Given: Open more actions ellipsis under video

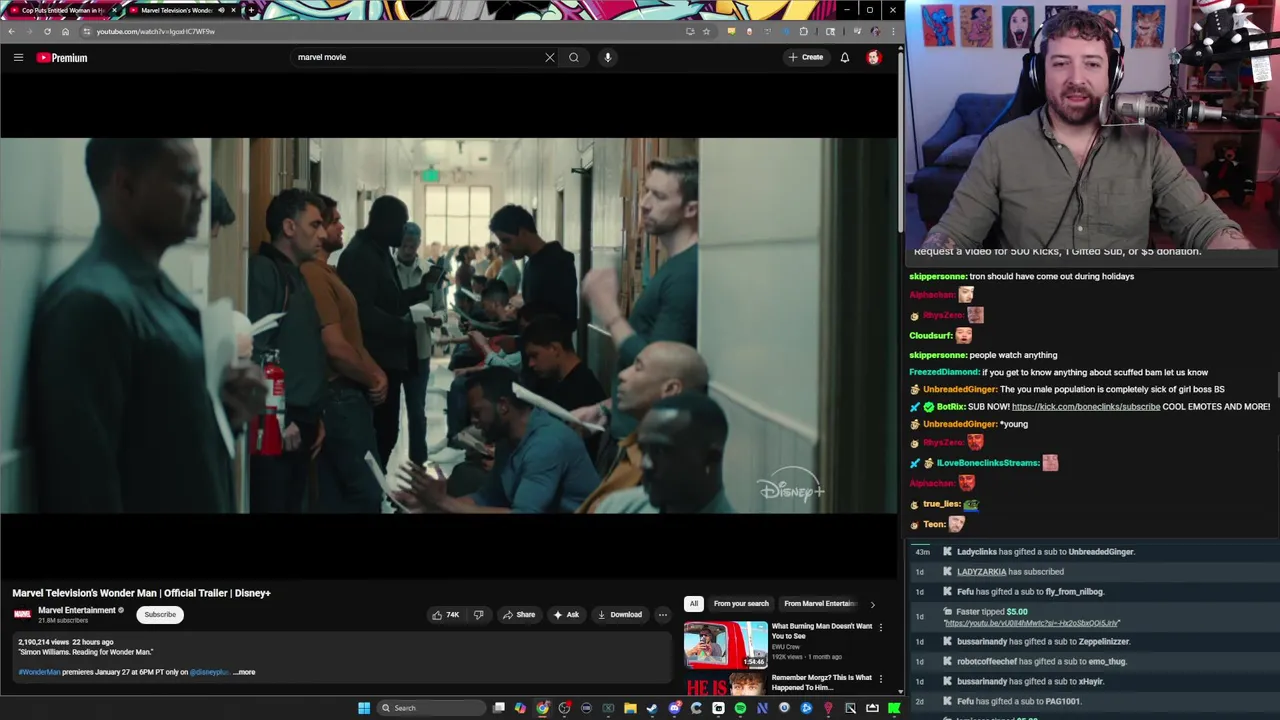Looking at the screenshot, I should [x=662, y=615].
